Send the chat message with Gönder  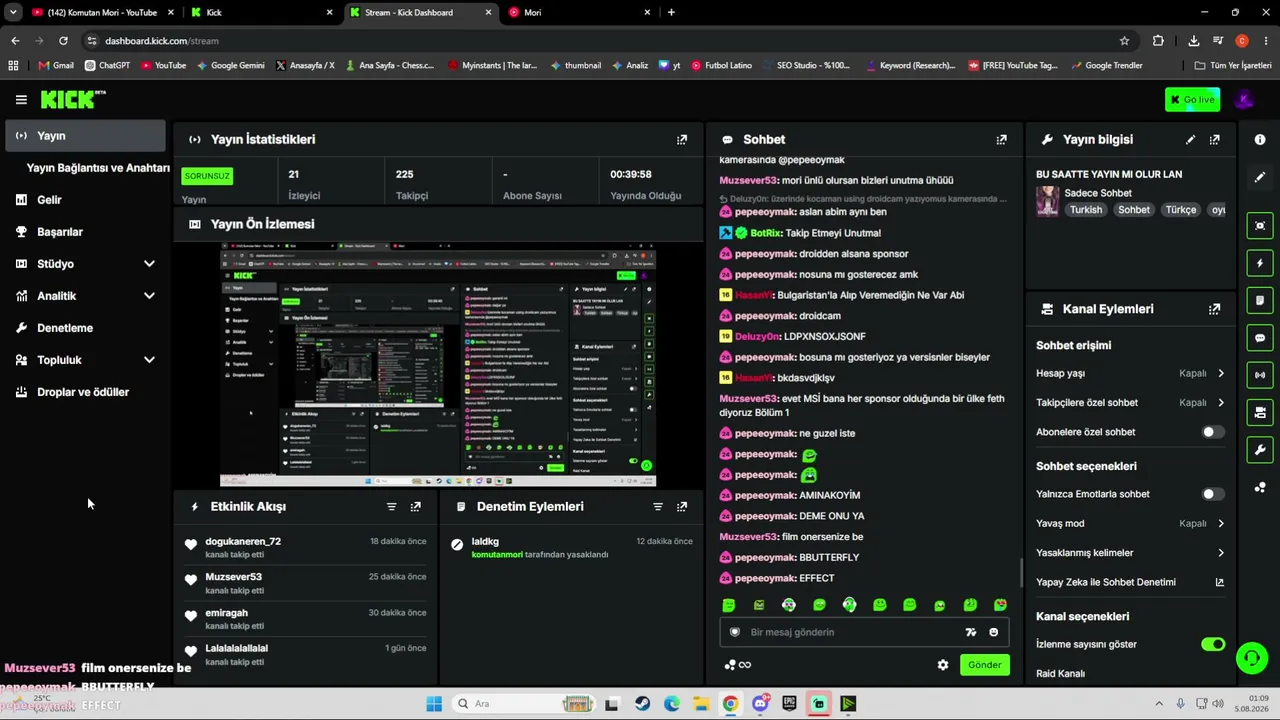pos(984,665)
